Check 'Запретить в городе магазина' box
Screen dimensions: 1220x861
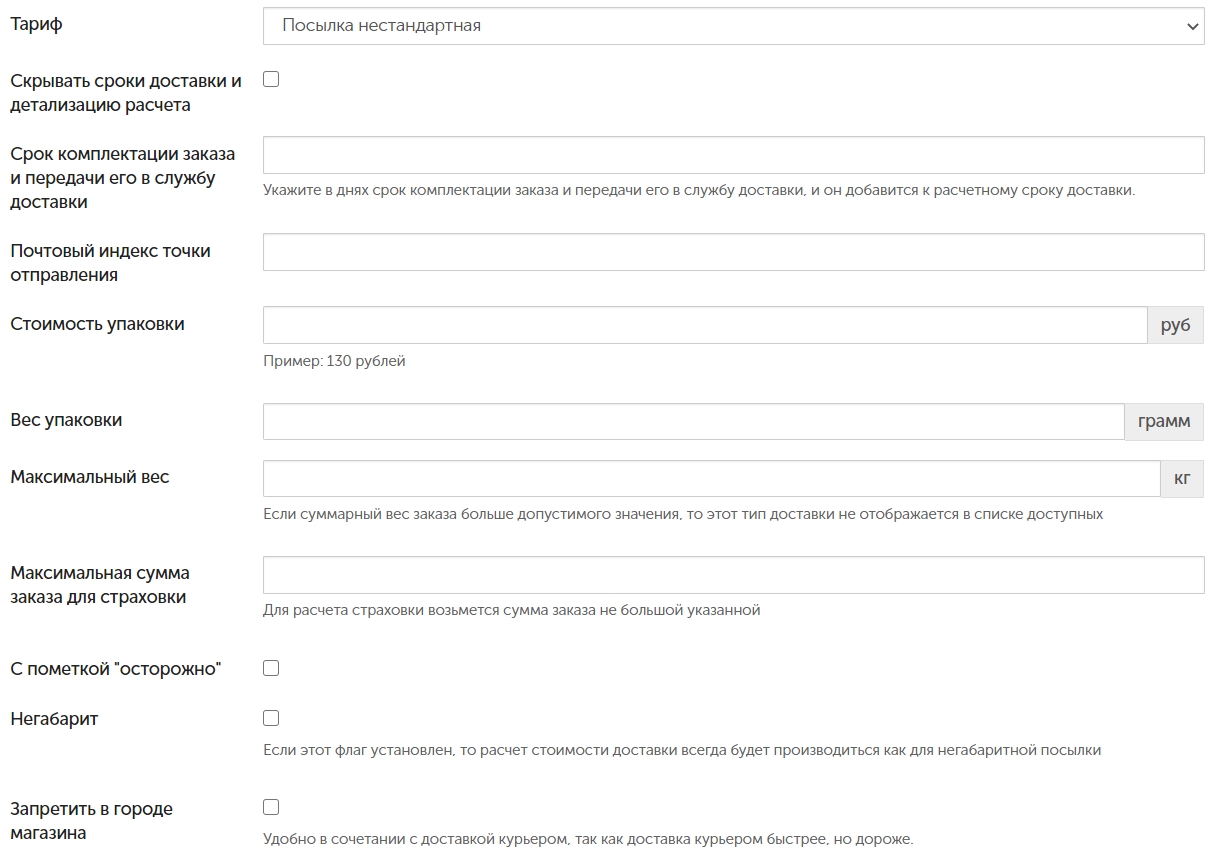[x=271, y=807]
